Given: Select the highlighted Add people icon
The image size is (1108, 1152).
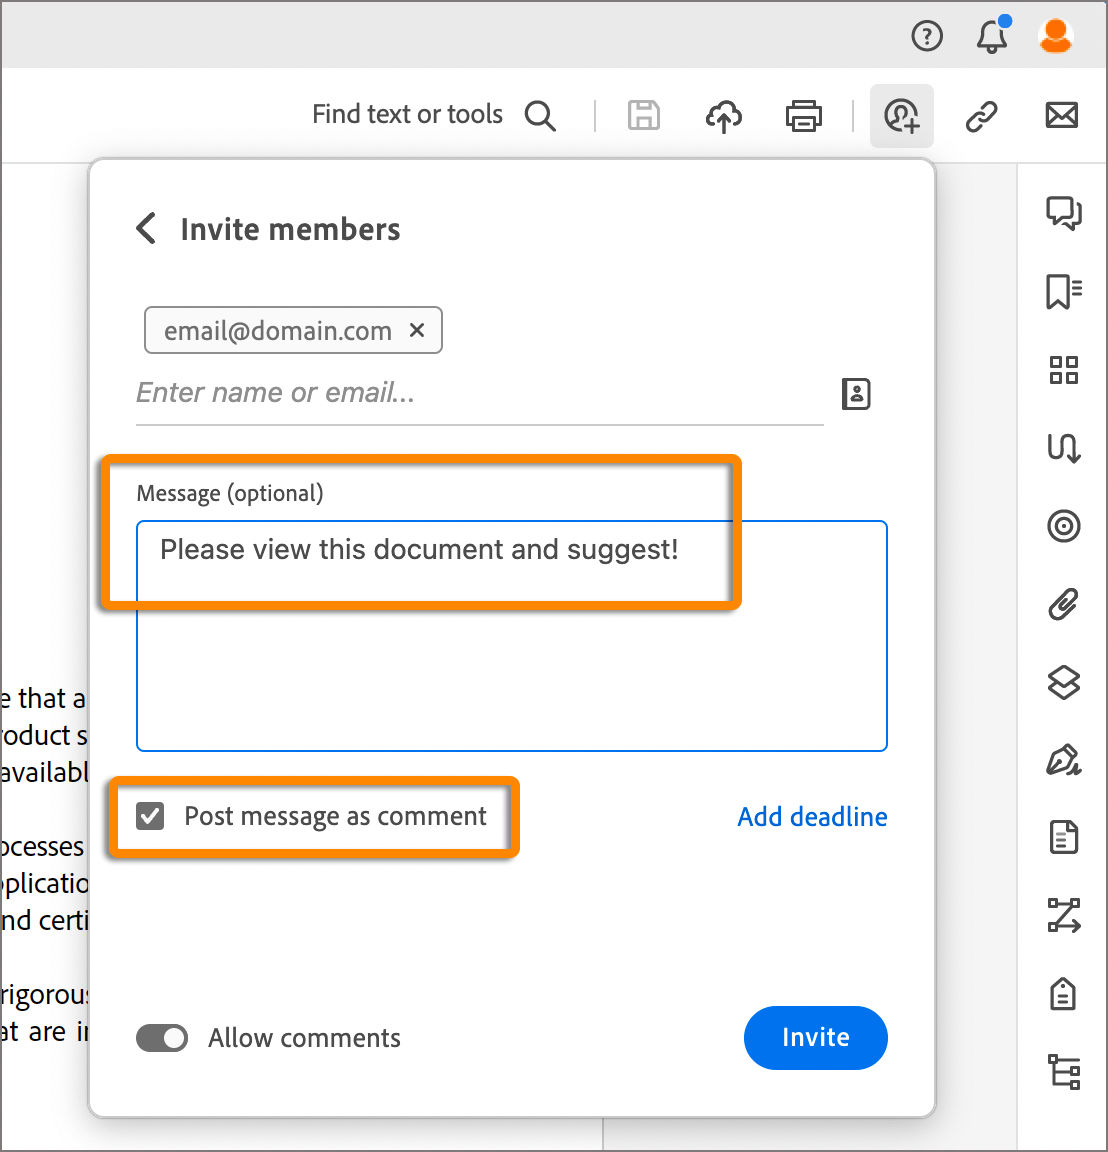Looking at the screenshot, I should 901,116.
